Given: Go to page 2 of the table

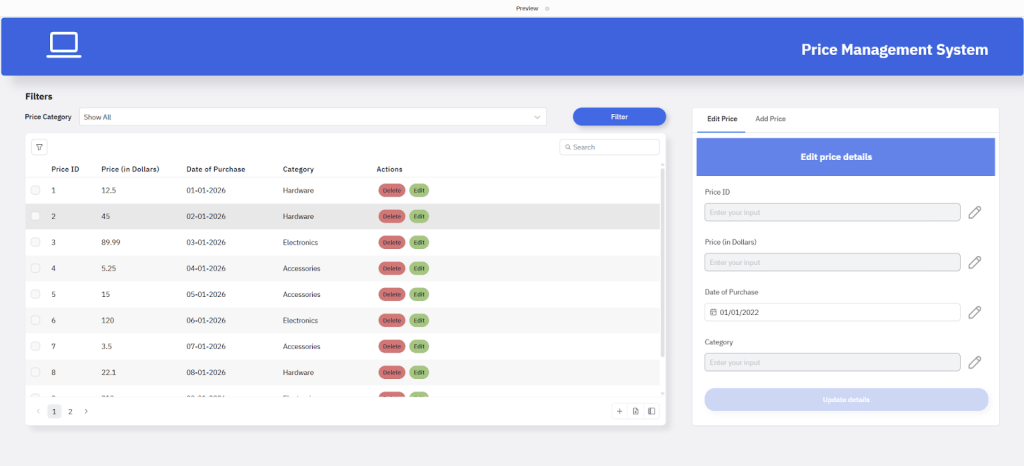Looking at the screenshot, I should (x=71, y=411).
